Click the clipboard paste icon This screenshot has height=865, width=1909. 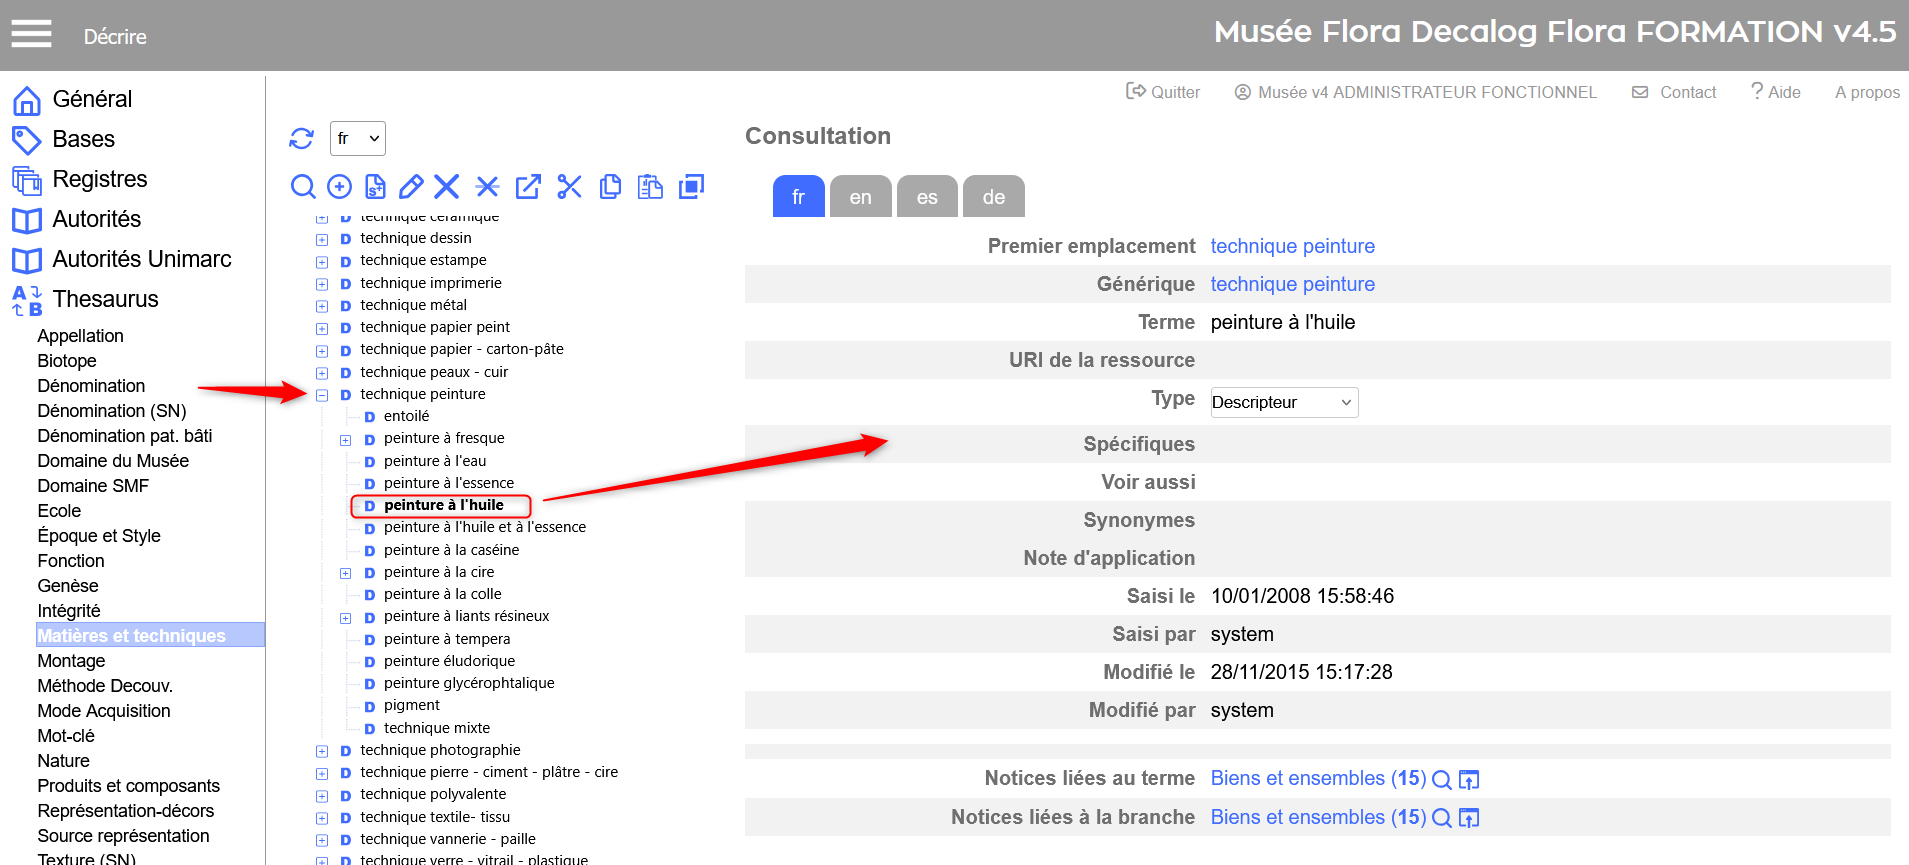click(x=650, y=187)
